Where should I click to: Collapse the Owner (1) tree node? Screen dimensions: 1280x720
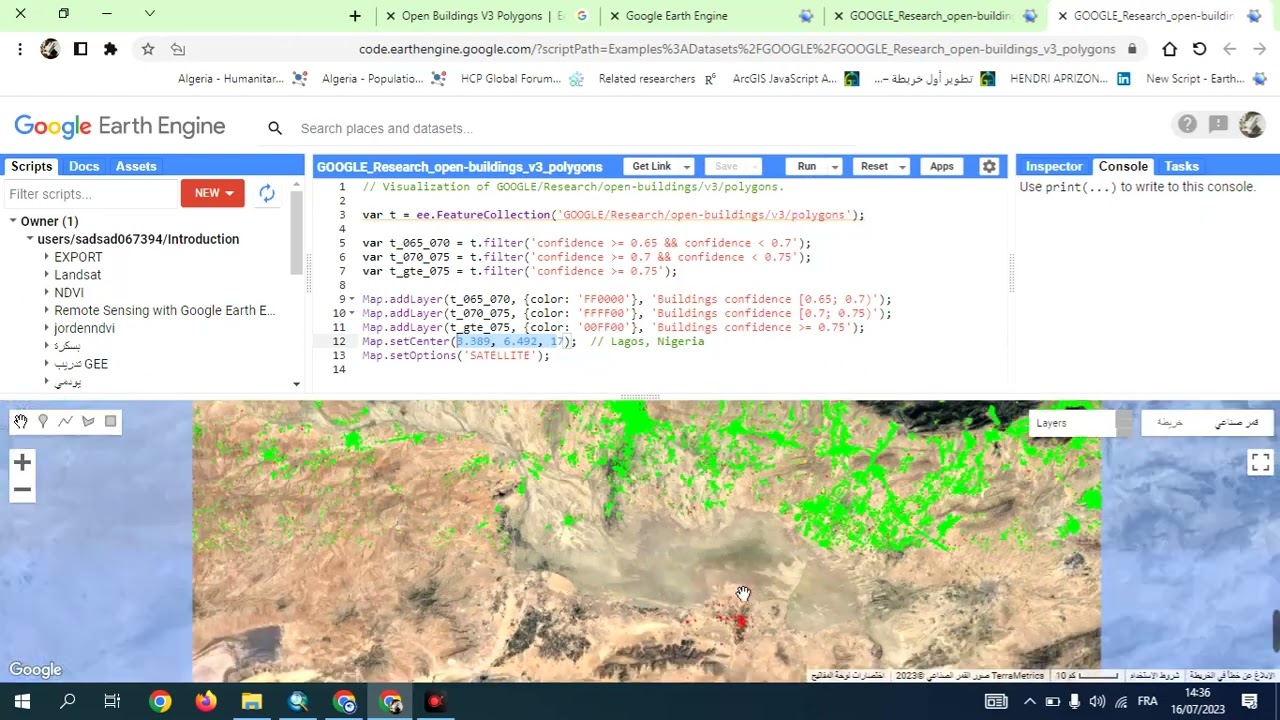[13, 221]
